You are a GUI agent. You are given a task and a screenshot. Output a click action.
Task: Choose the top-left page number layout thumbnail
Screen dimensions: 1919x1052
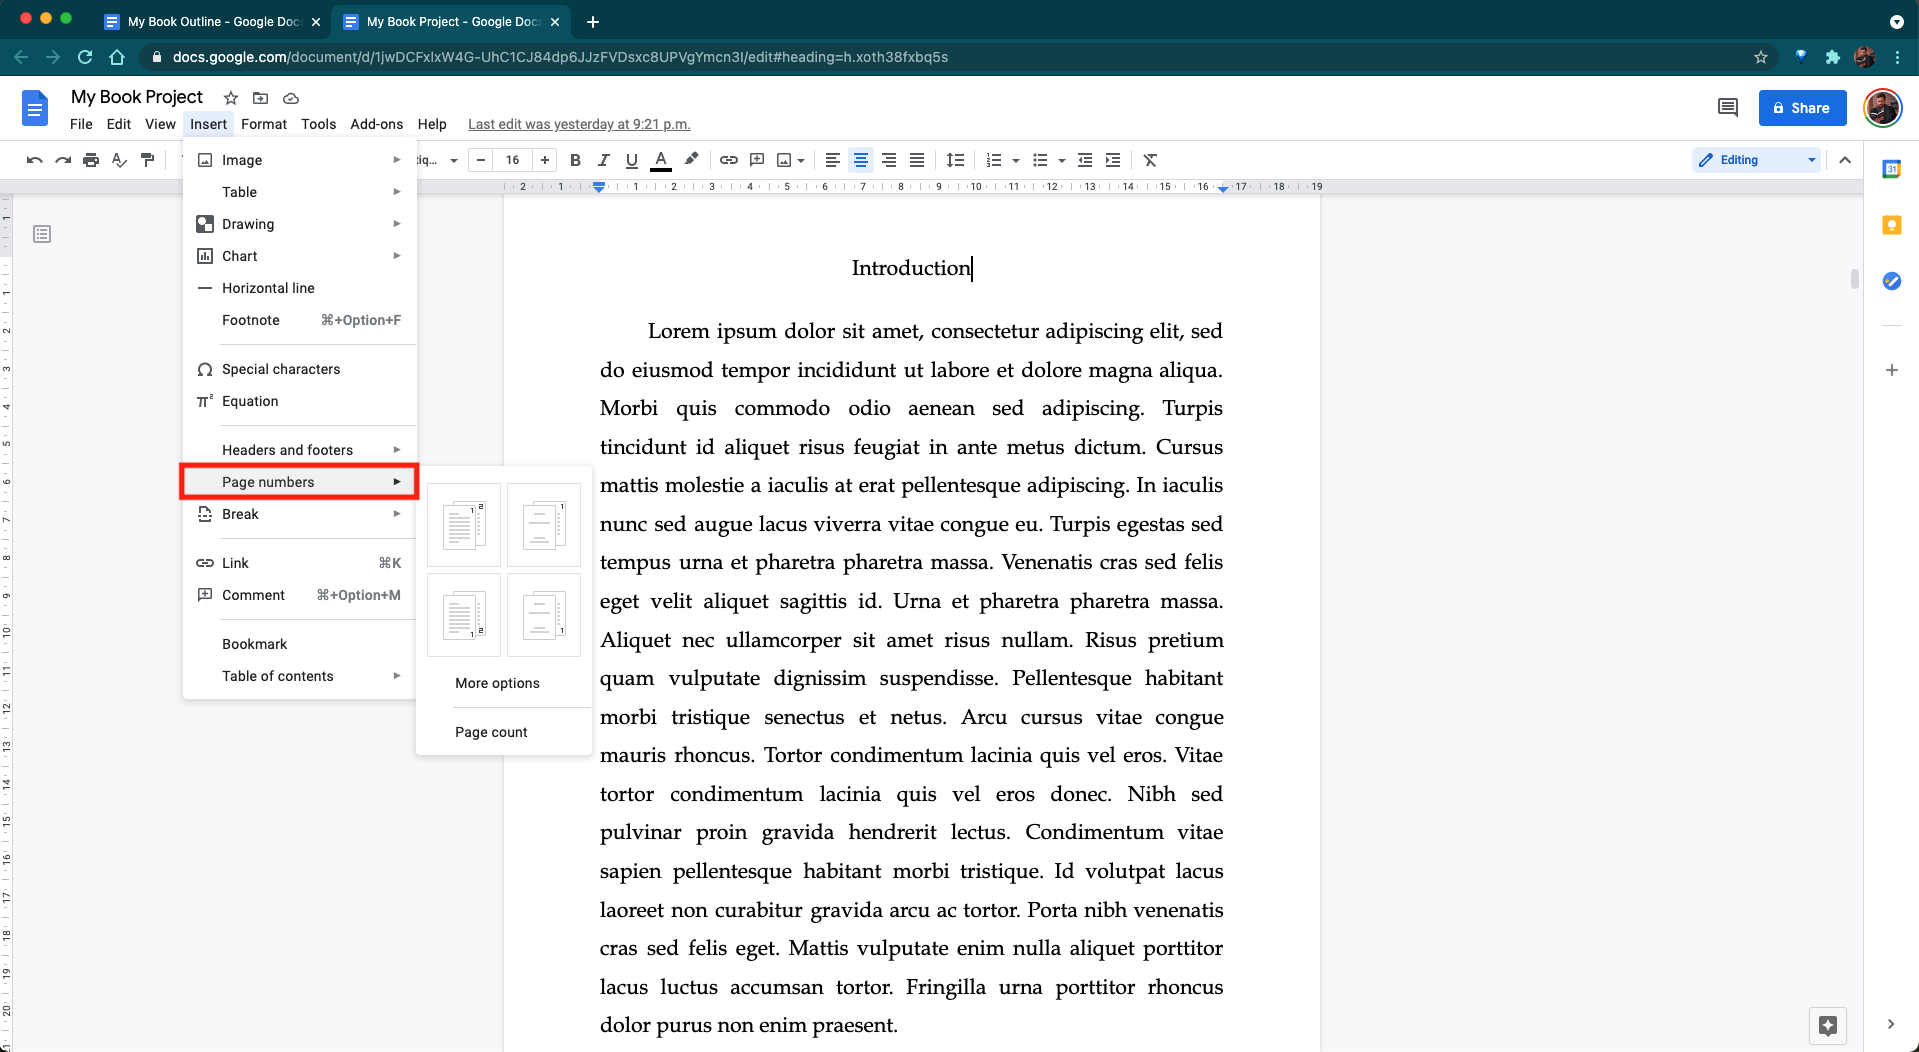(x=463, y=525)
